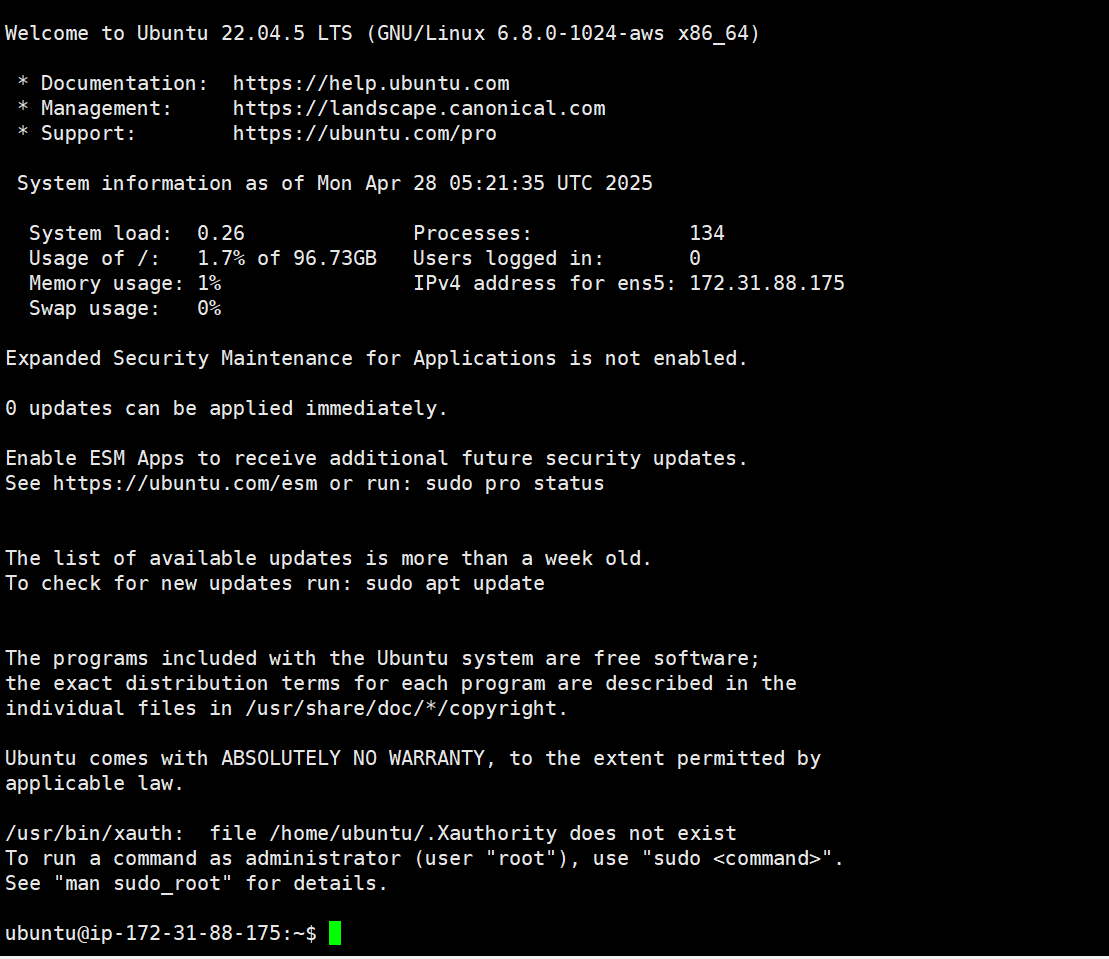The height and width of the screenshot is (959, 1109).
Task: Click the System load value 0.26
Action: (x=221, y=234)
